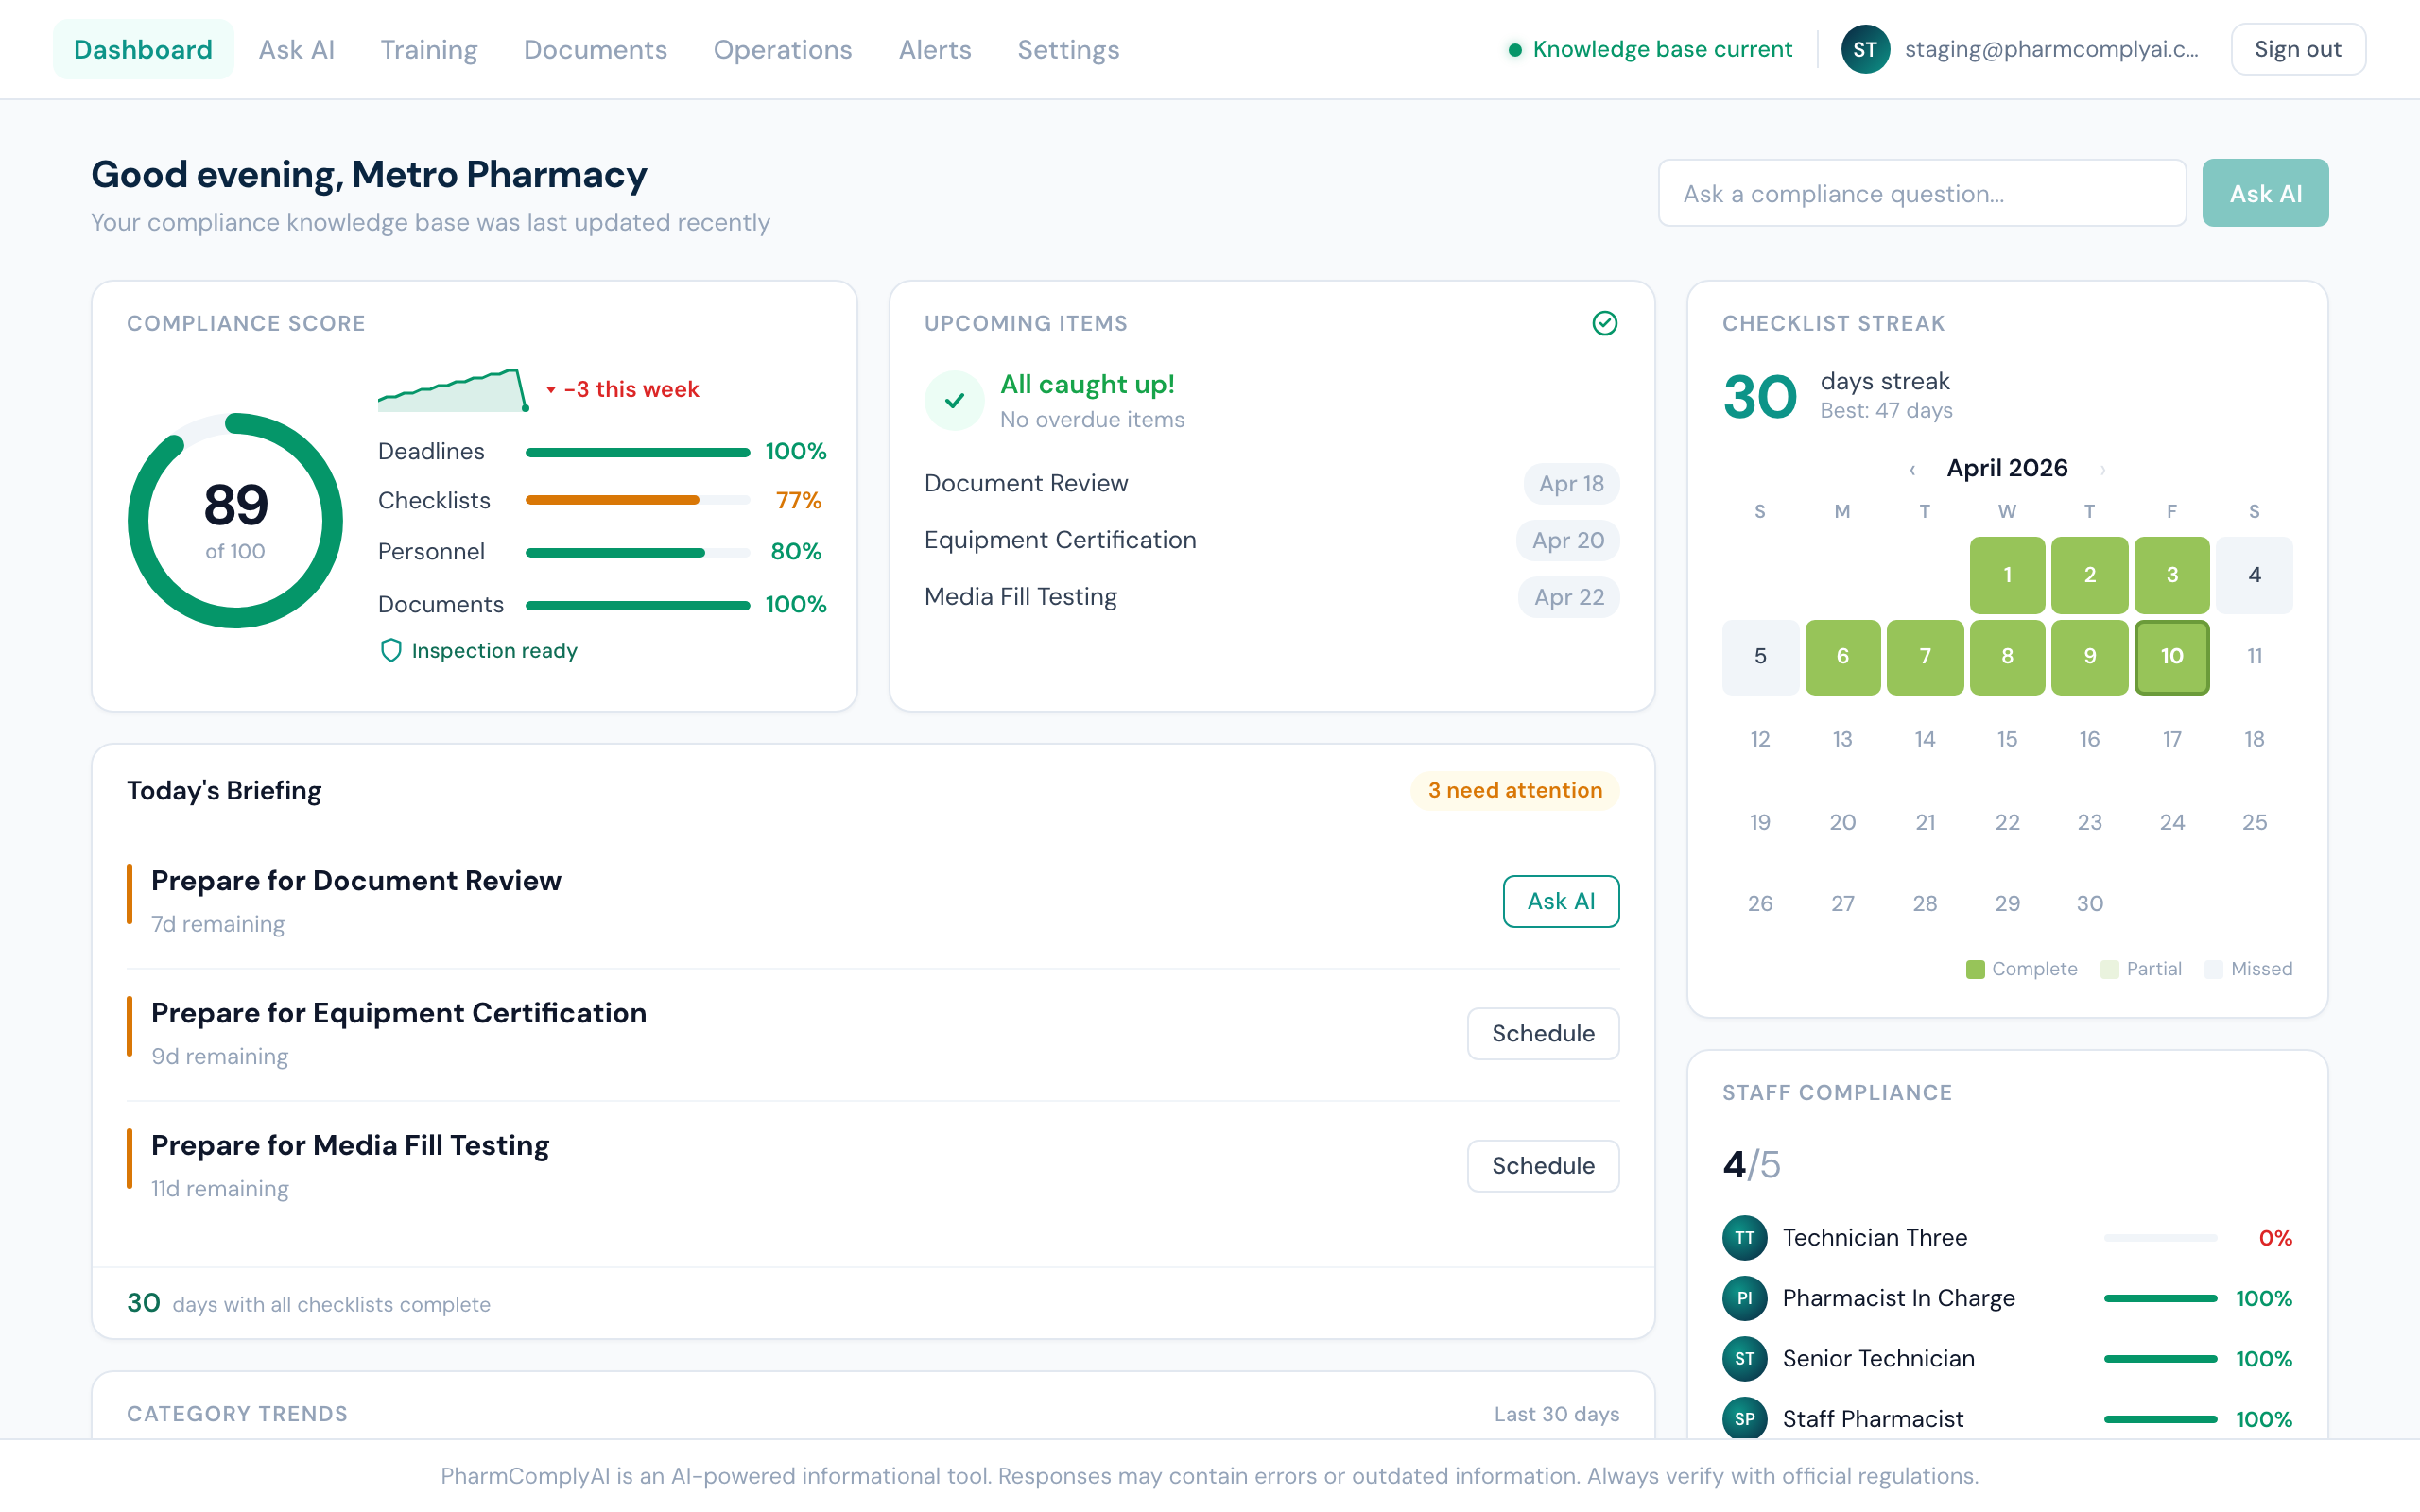2420x1512 pixels.
Task: Open the Last 30 days selector in Category Trends
Action: click(1557, 1414)
